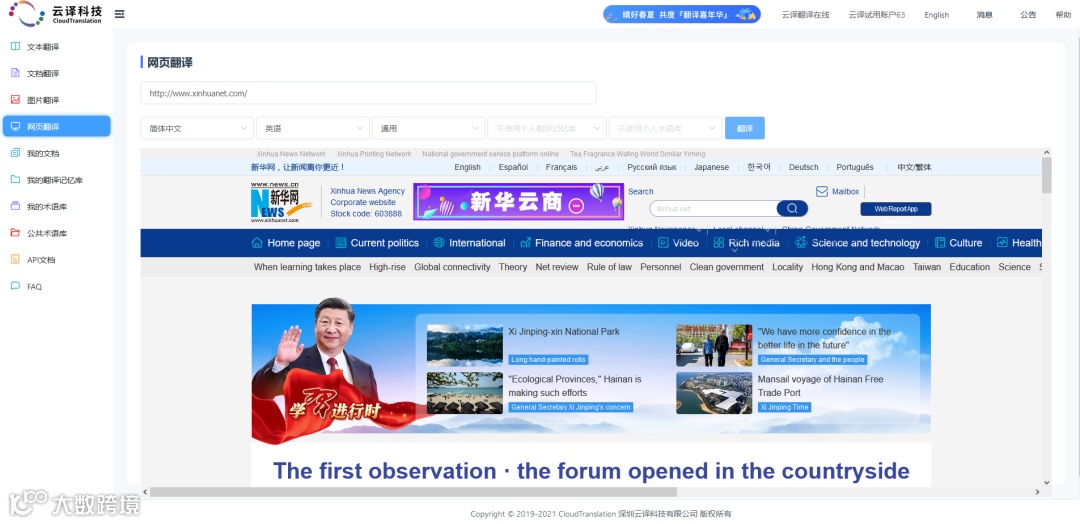
Task: Open 帮助 in top header
Action: (1063, 14)
